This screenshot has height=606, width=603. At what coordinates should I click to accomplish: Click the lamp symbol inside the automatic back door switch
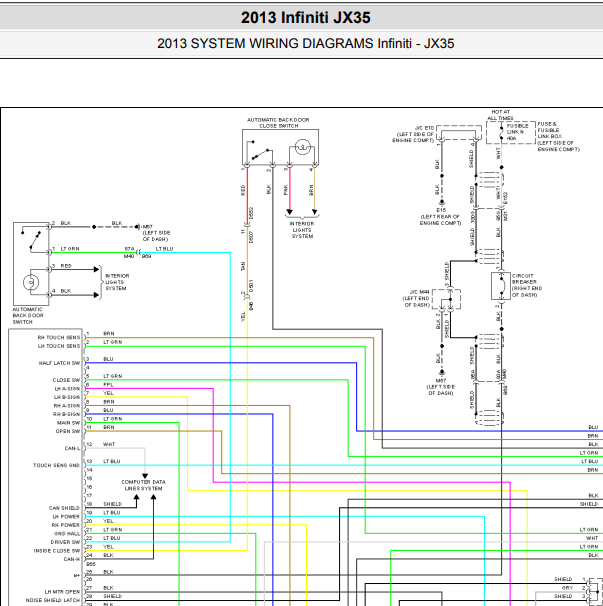coord(31,282)
